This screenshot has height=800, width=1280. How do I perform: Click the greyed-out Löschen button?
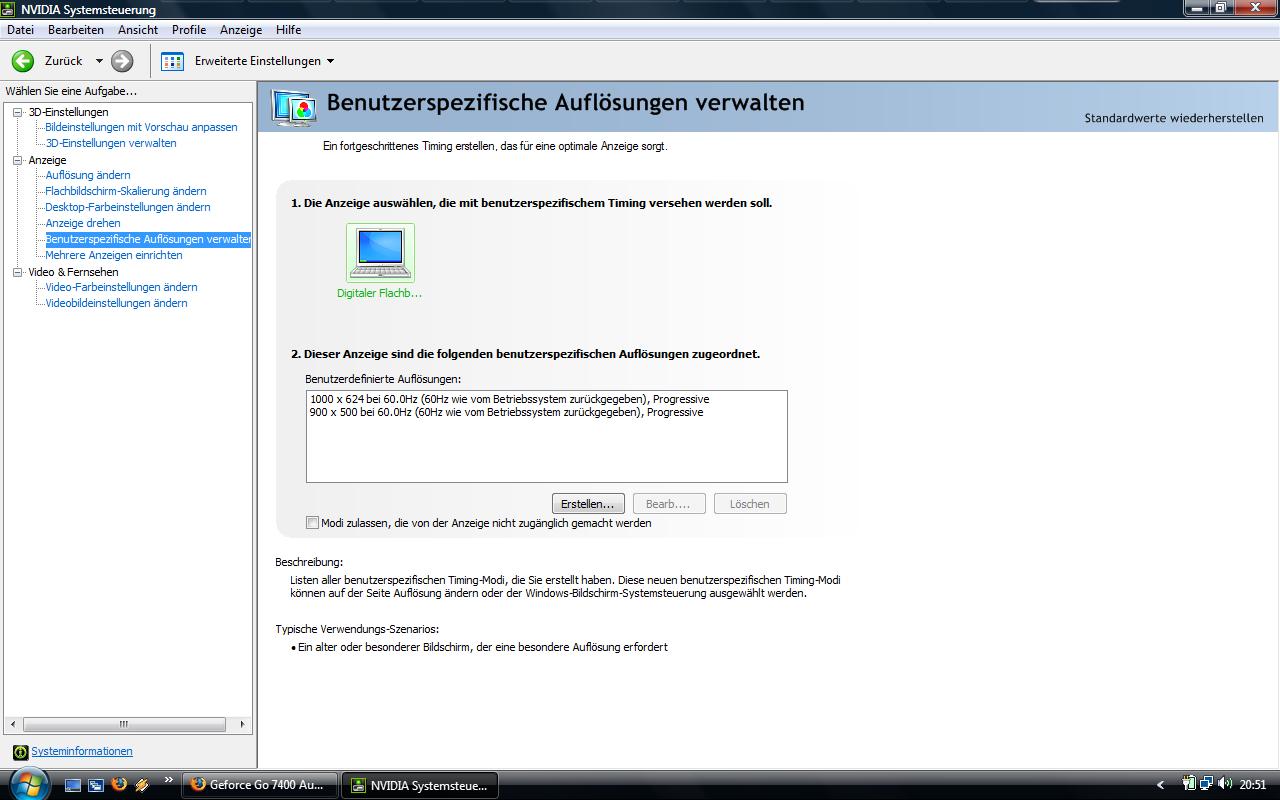tap(750, 504)
